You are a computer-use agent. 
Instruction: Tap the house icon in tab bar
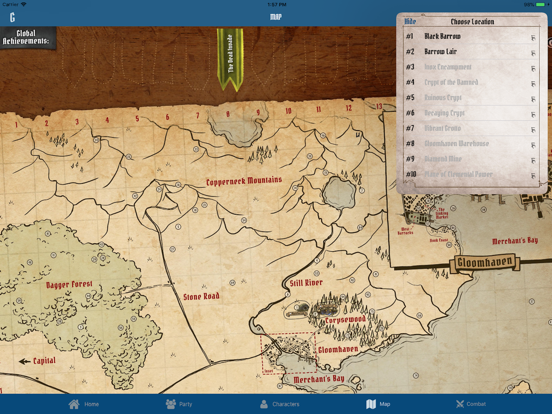[74, 404]
